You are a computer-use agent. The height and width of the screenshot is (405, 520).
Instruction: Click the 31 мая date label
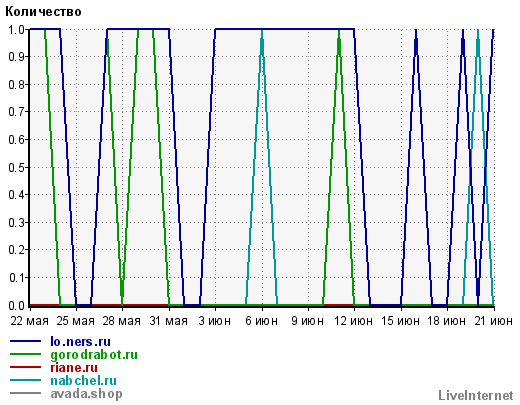pos(168,321)
